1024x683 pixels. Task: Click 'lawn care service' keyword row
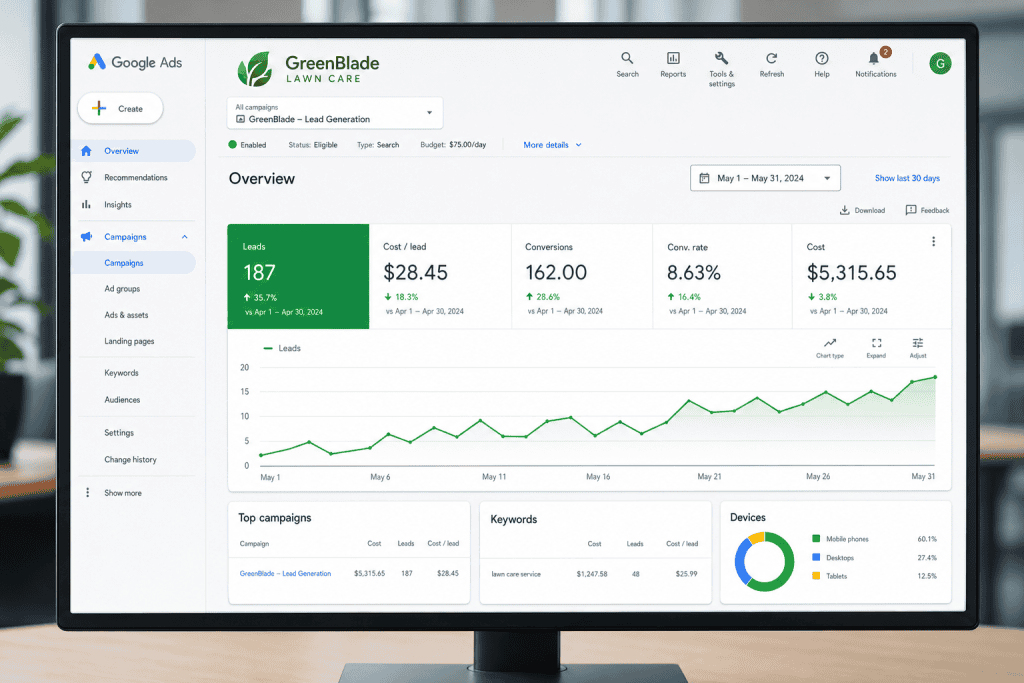pyautogui.click(x=595, y=574)
